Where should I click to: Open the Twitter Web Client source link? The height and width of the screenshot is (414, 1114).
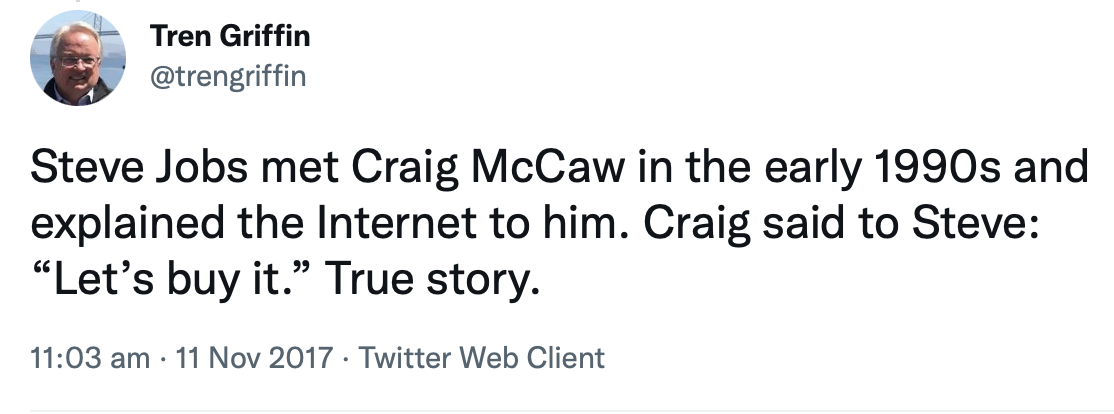(x=481, y=357)
